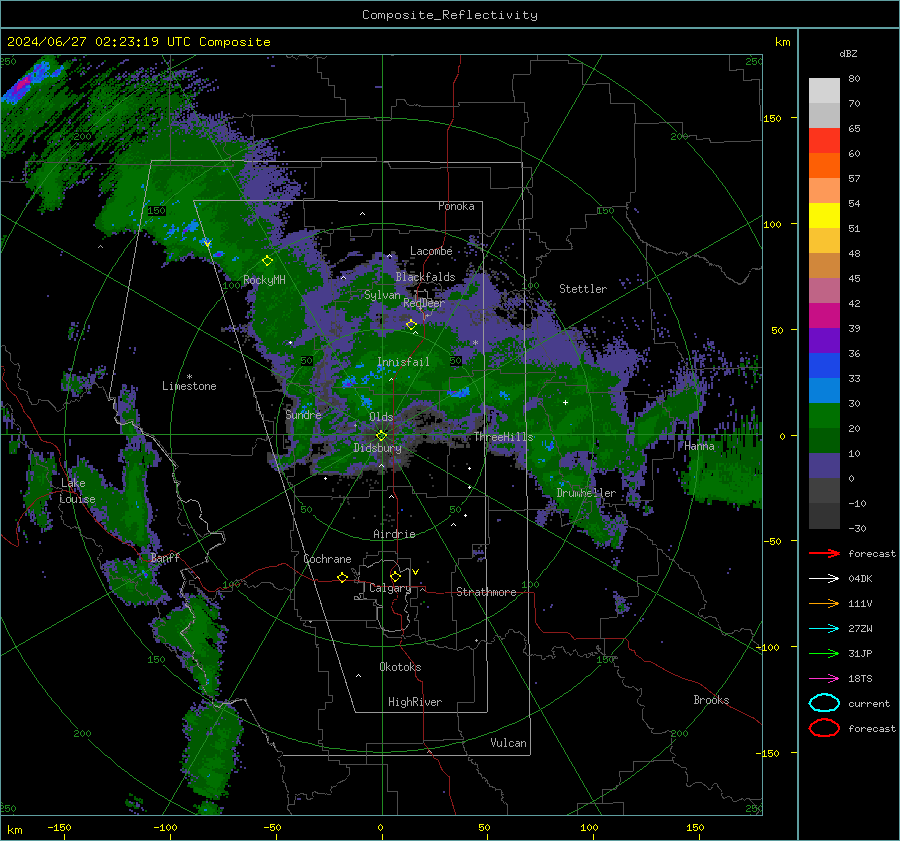900x841 pixels.
Task: Click the Calgary city label
Action: (x=390, y=588)
